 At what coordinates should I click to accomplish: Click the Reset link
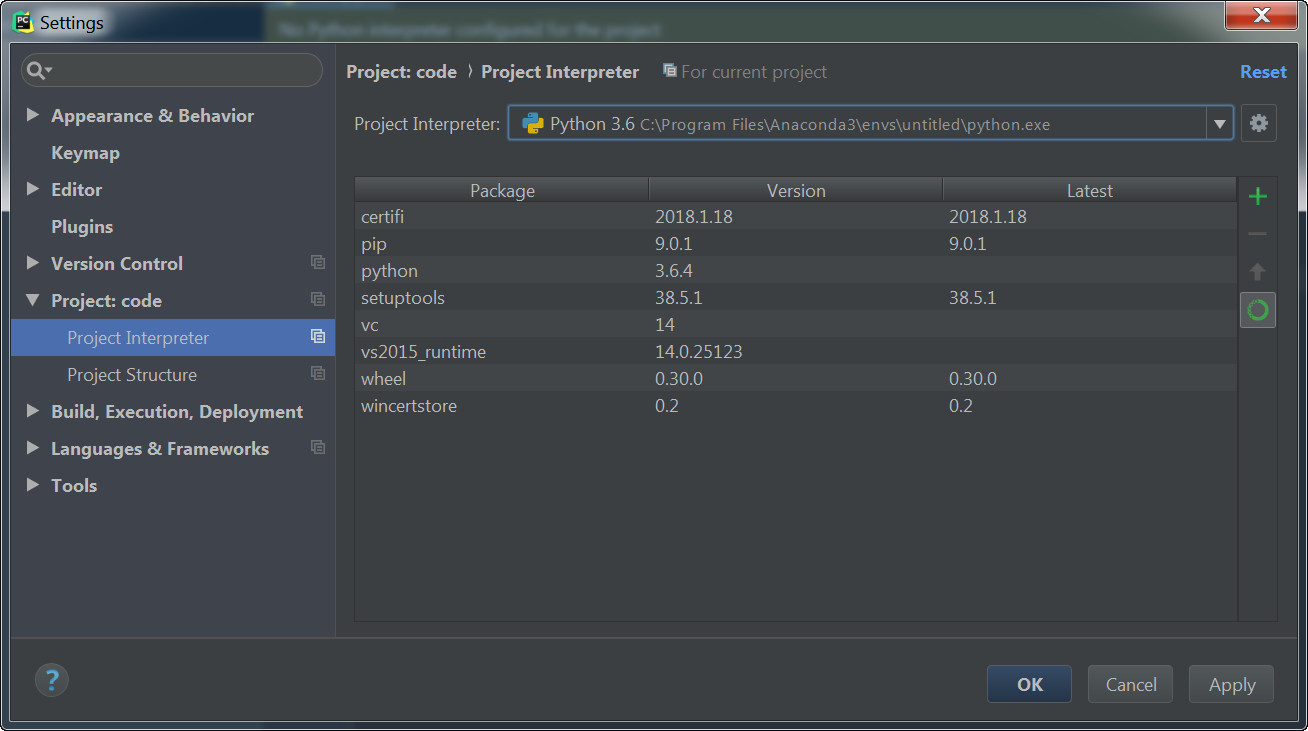coord(1263,72)
